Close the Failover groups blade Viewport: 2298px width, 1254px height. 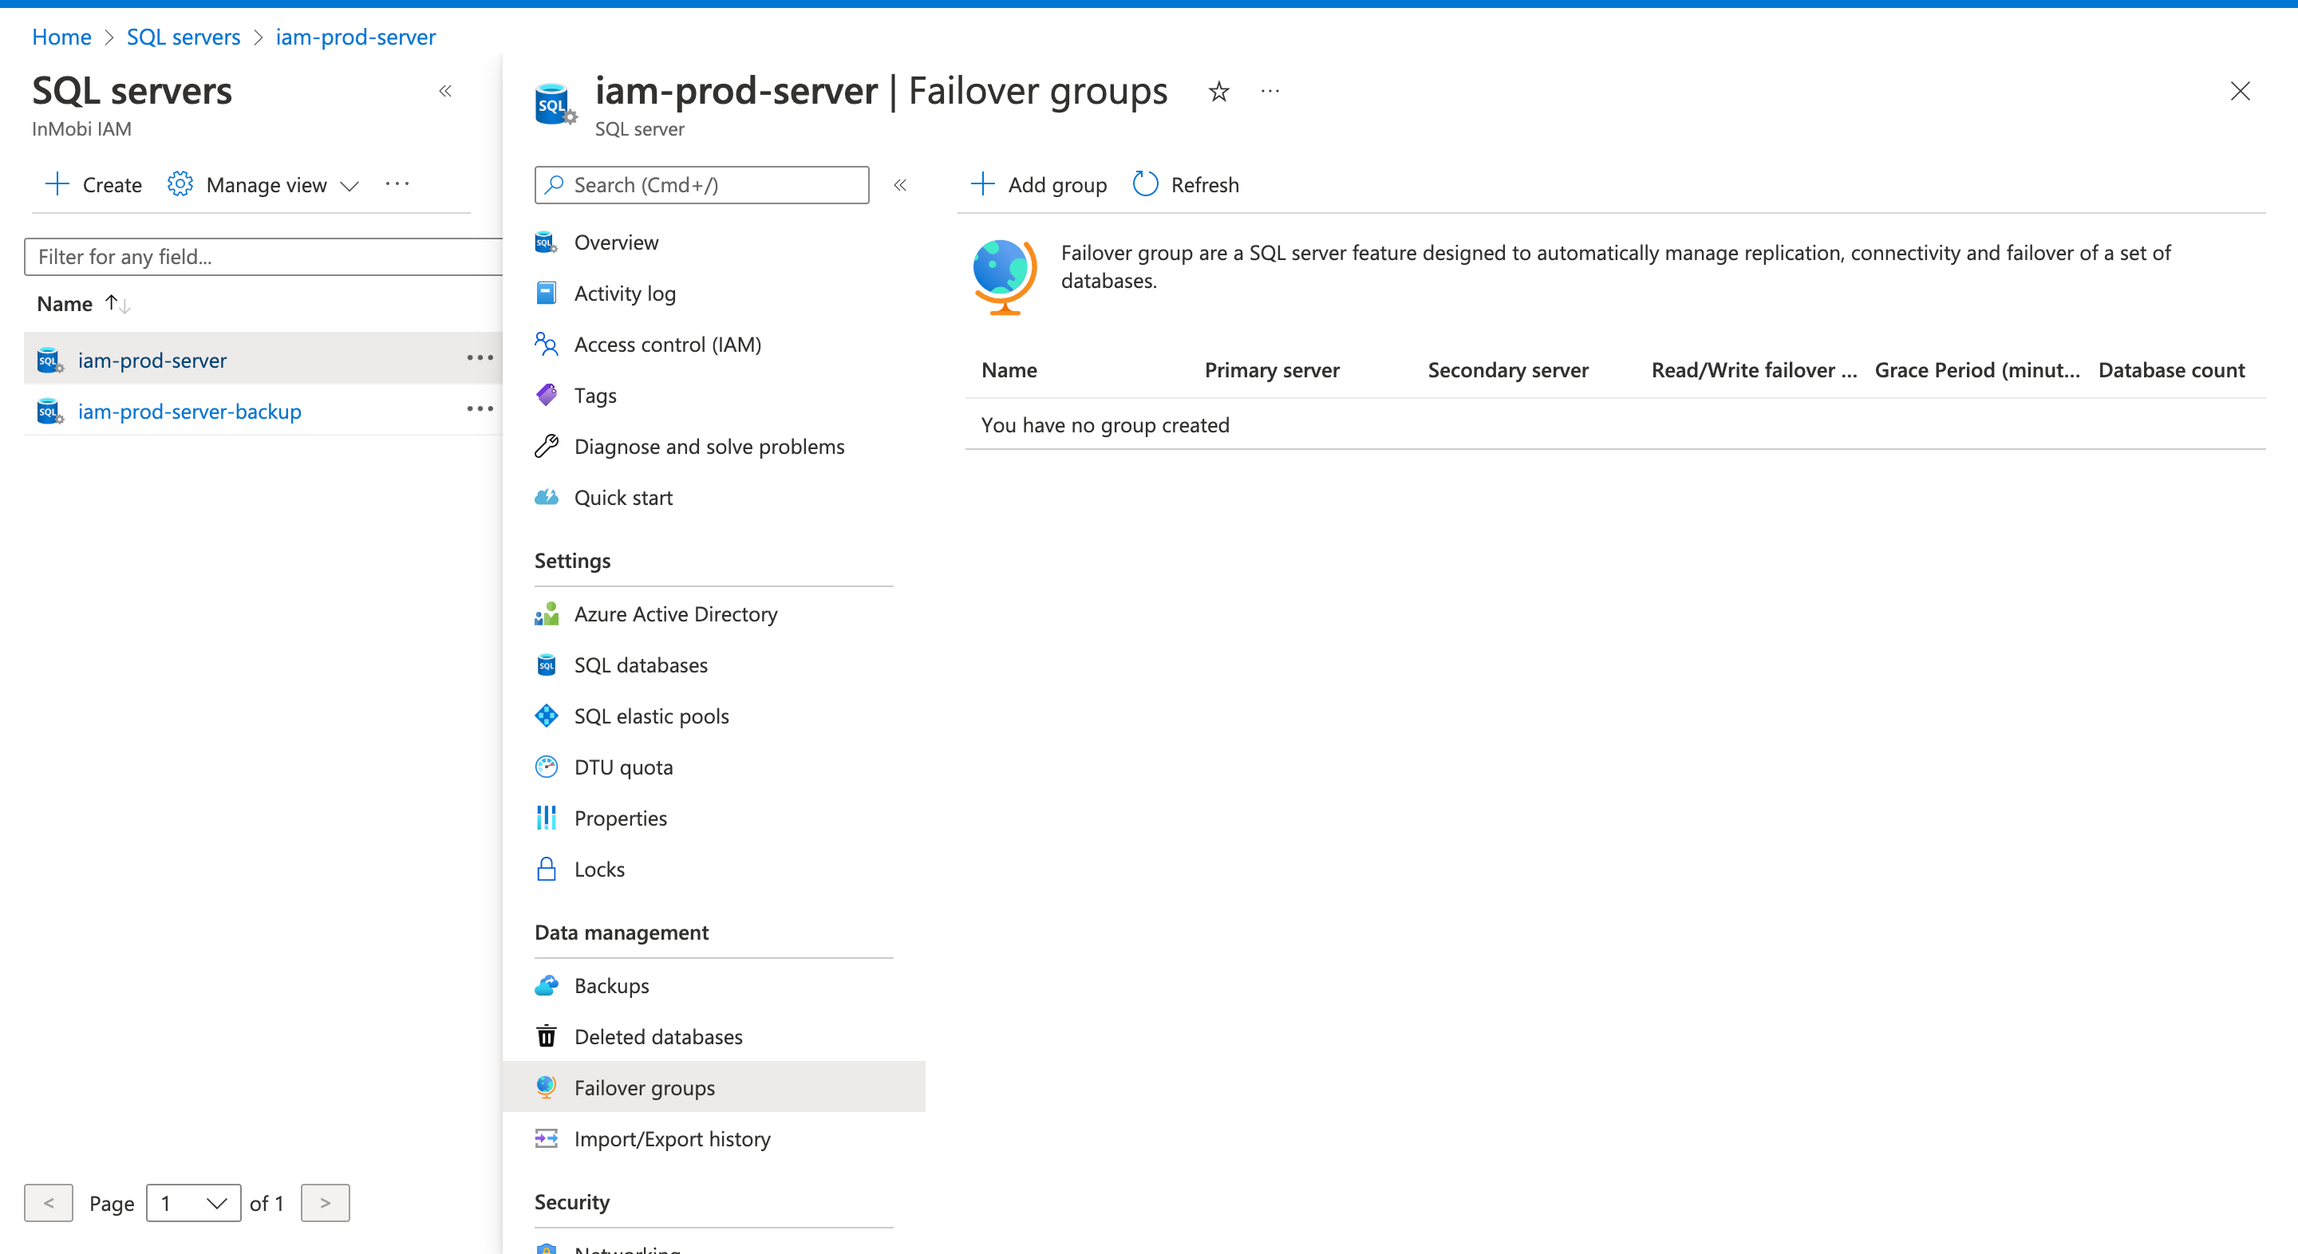(x=2240, y=91)
